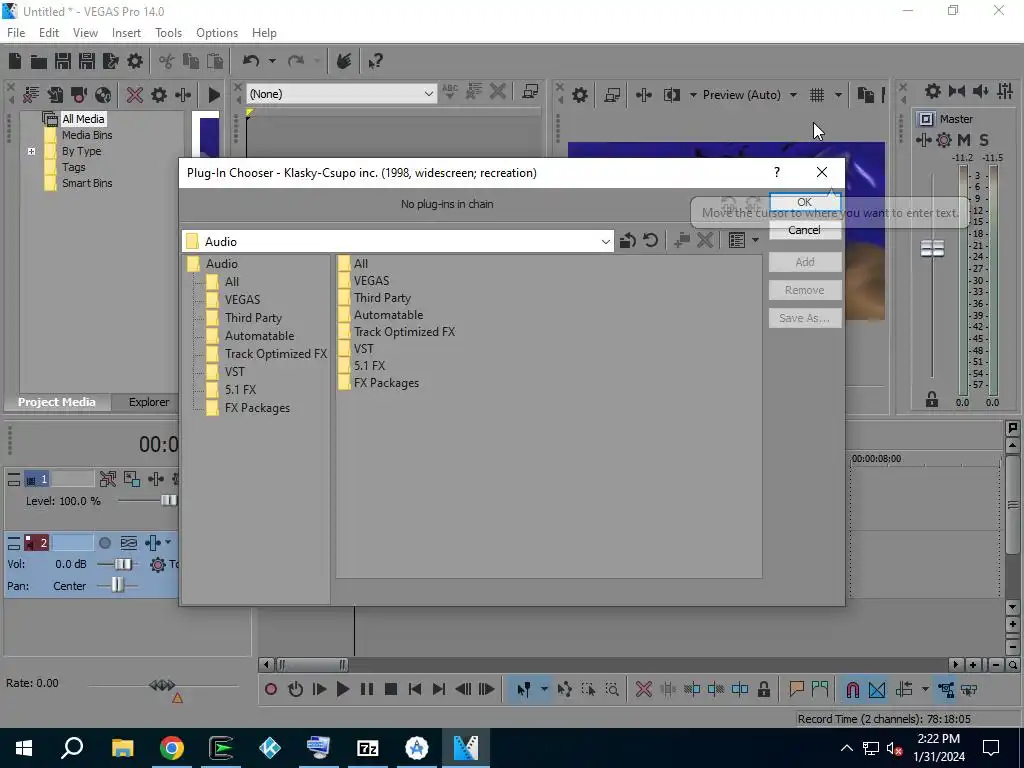Open the Overlays grid dropdown arrow

tap(838, 95)
